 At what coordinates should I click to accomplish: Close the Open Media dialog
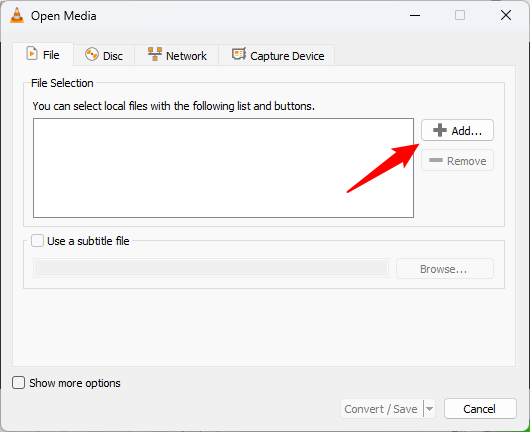[506, 15]
